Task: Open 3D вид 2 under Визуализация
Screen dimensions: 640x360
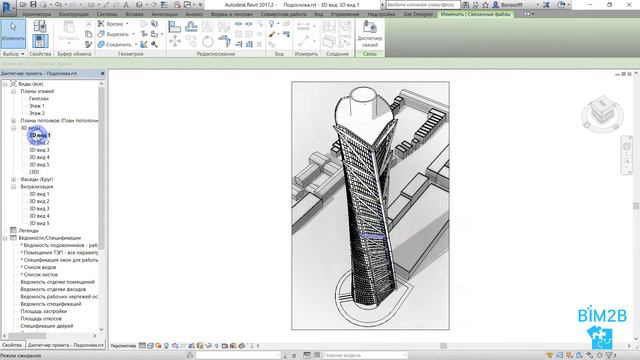Action: coord(39,202)
